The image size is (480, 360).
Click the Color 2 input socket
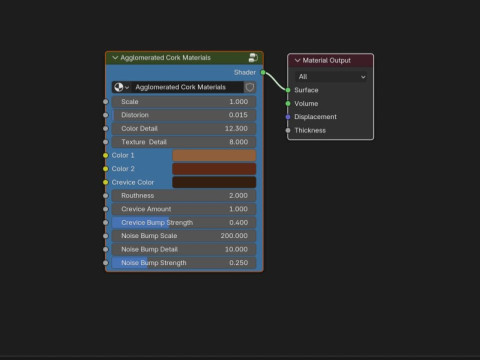point(106,169)
